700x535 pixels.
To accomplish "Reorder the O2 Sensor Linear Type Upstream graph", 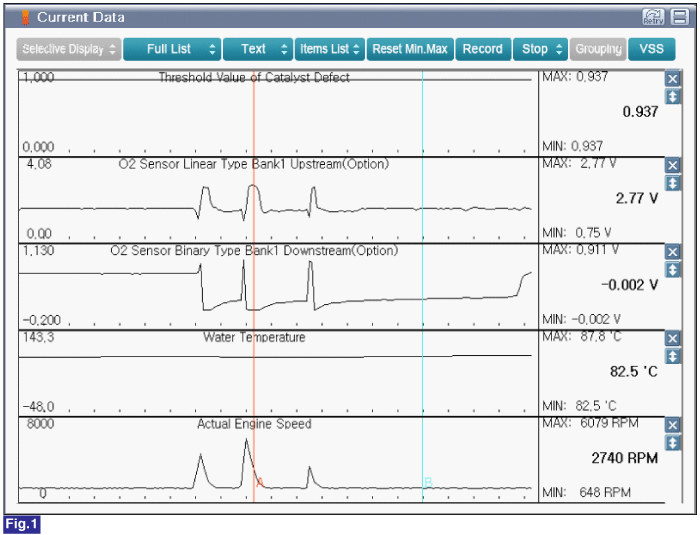I will click(672, 183).
